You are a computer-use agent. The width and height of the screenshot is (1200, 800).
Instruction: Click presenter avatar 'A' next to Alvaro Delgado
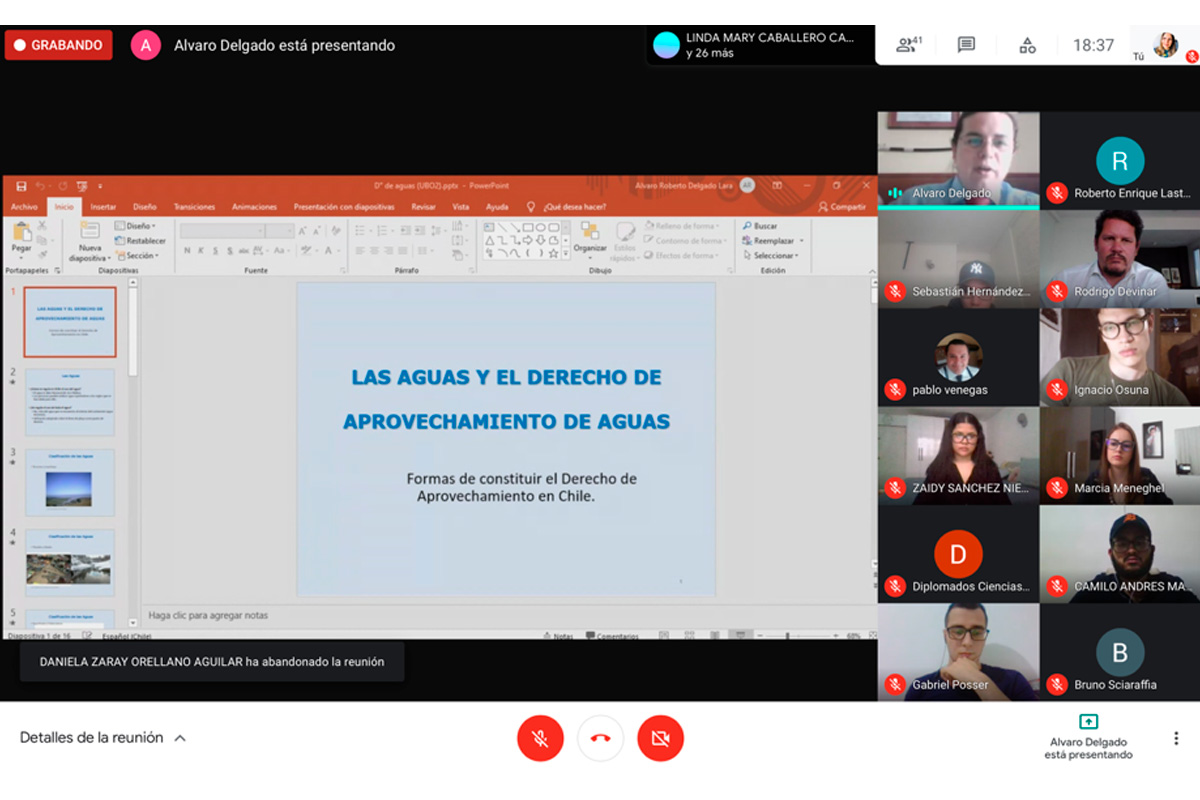pyautogui.click(x=146, y=45)
